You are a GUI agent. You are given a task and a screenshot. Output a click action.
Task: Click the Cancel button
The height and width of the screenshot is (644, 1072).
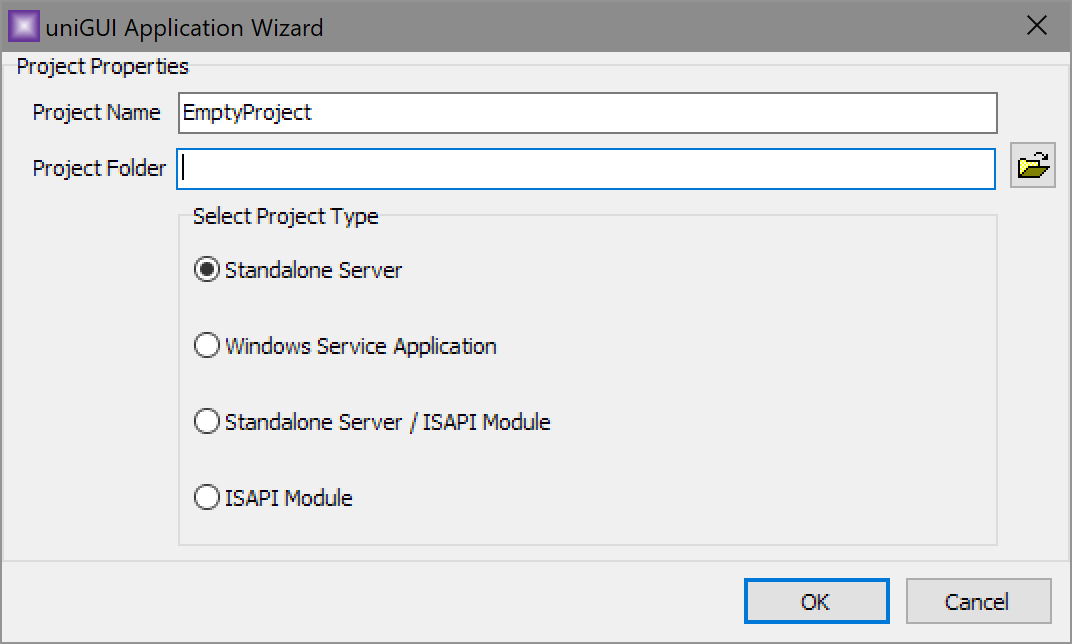[x=977, y=601]
